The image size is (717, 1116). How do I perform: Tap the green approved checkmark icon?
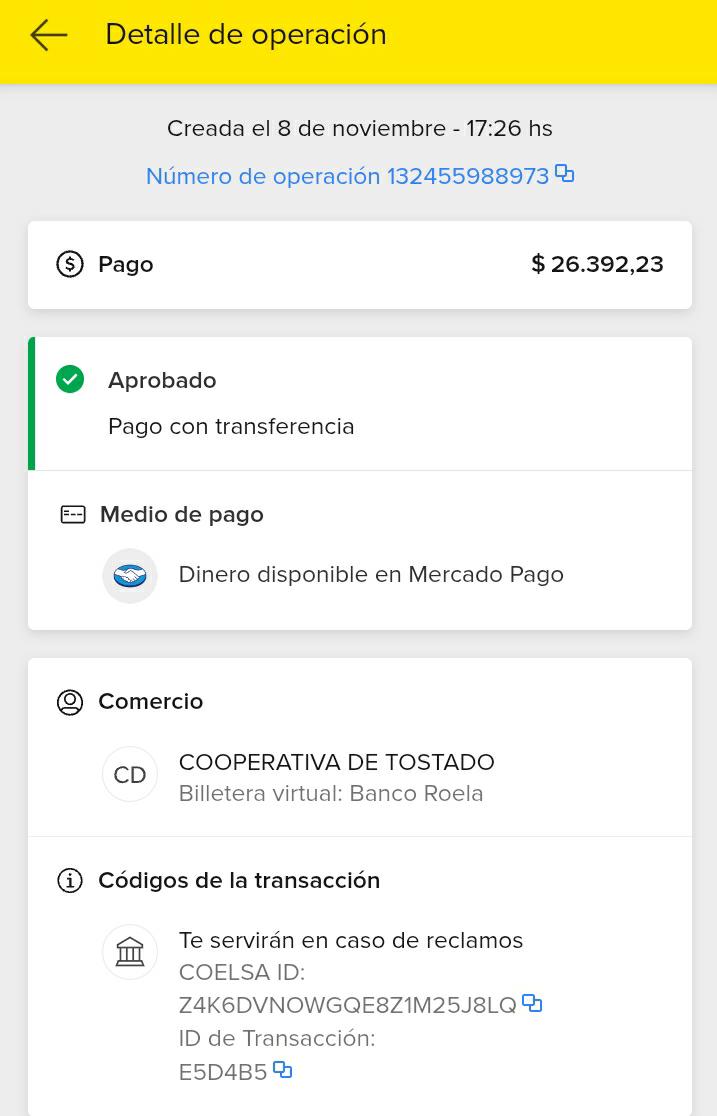[x=70, y=380]
